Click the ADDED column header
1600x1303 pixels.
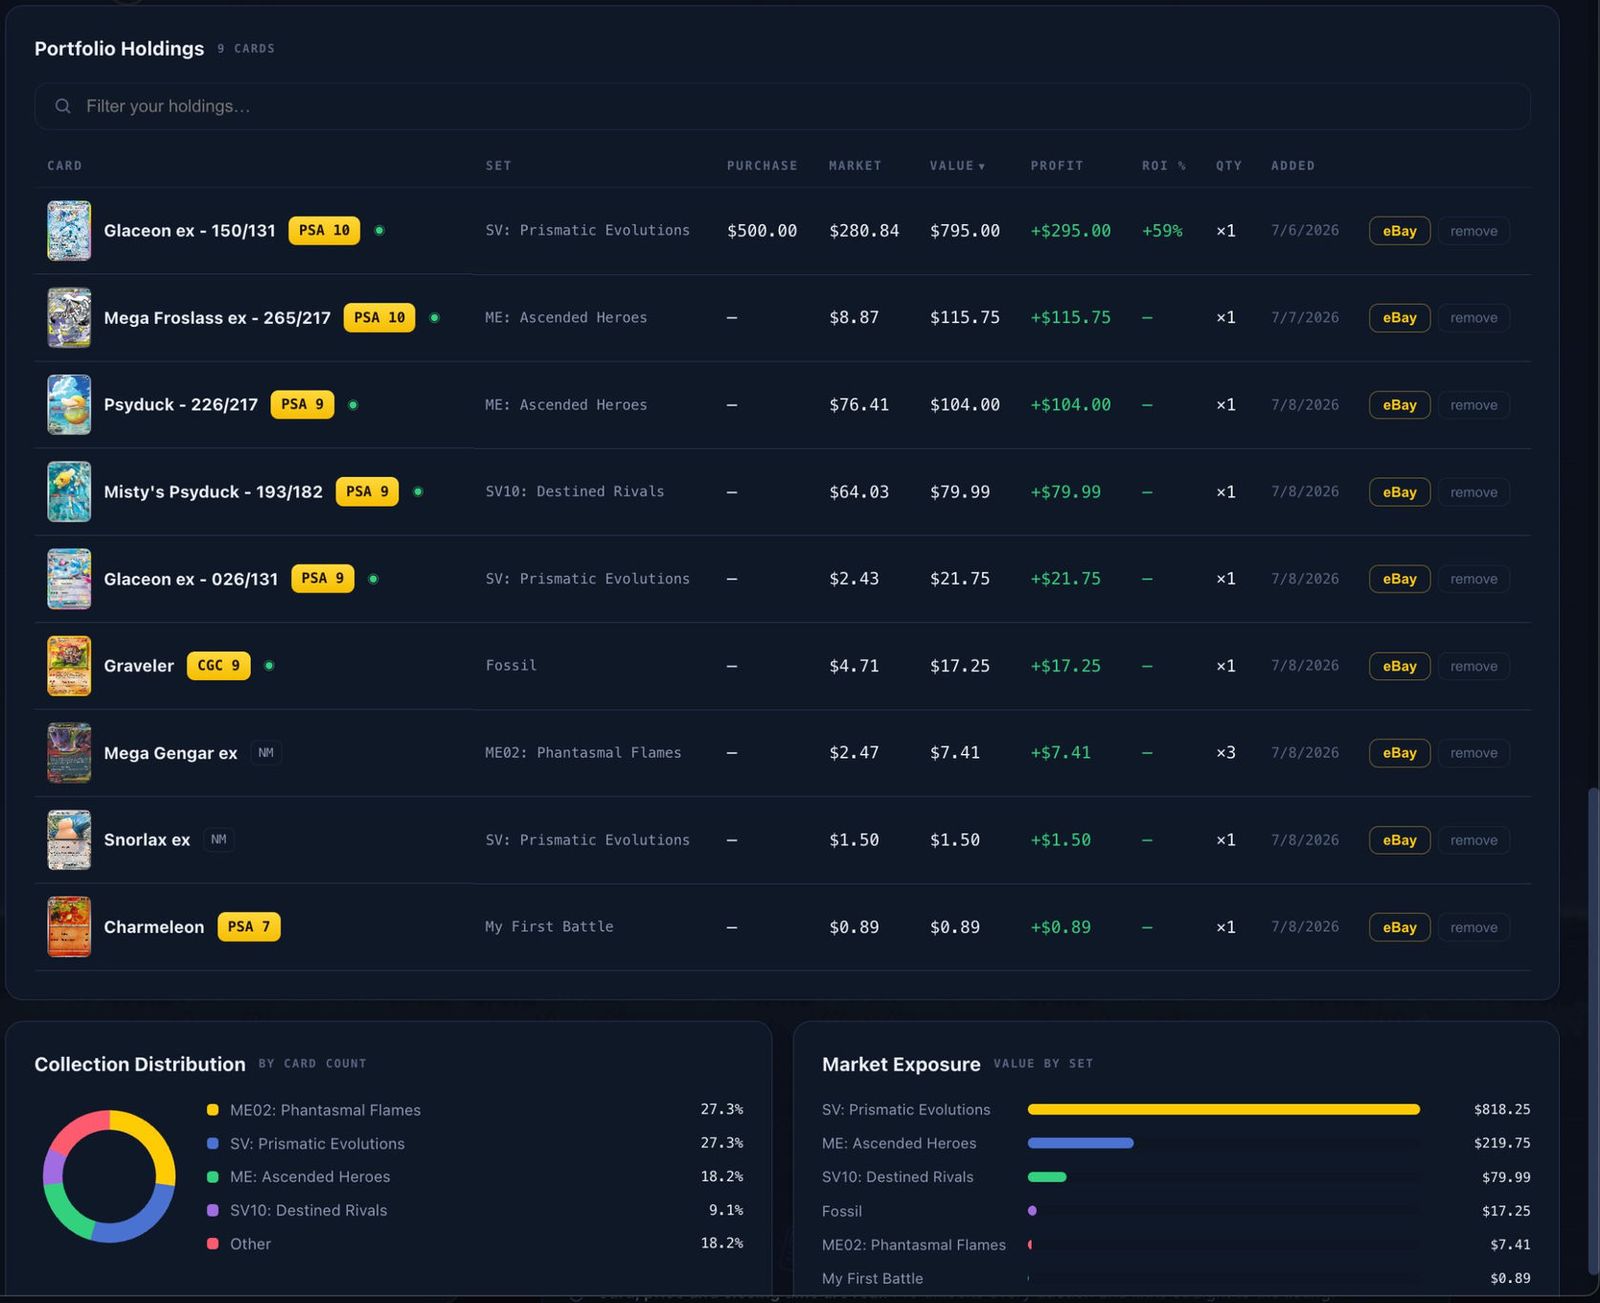click(x=1293, y=166)
